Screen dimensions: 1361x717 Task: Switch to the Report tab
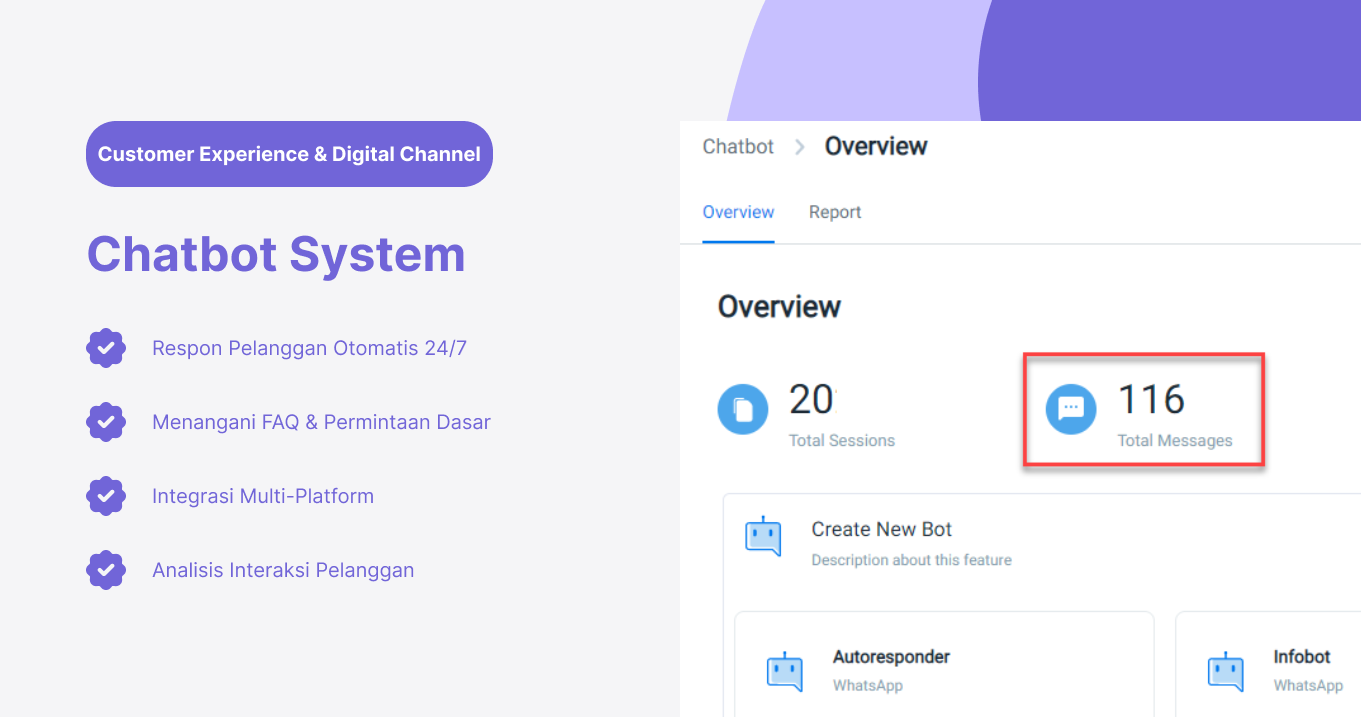835,212
